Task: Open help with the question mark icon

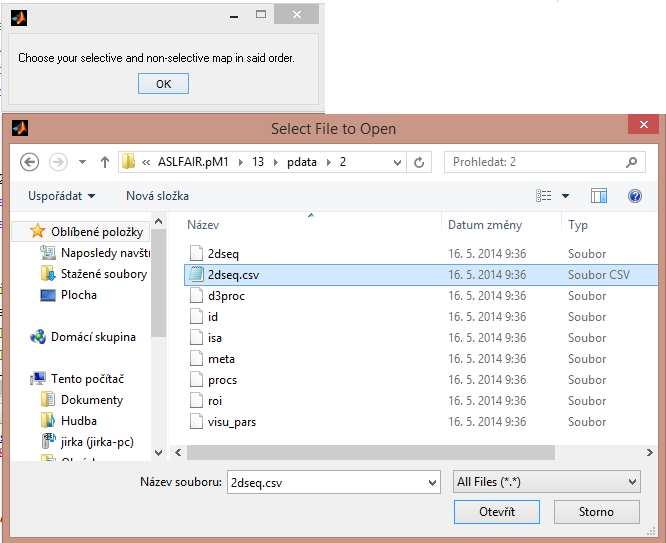Action: [635, 196]
